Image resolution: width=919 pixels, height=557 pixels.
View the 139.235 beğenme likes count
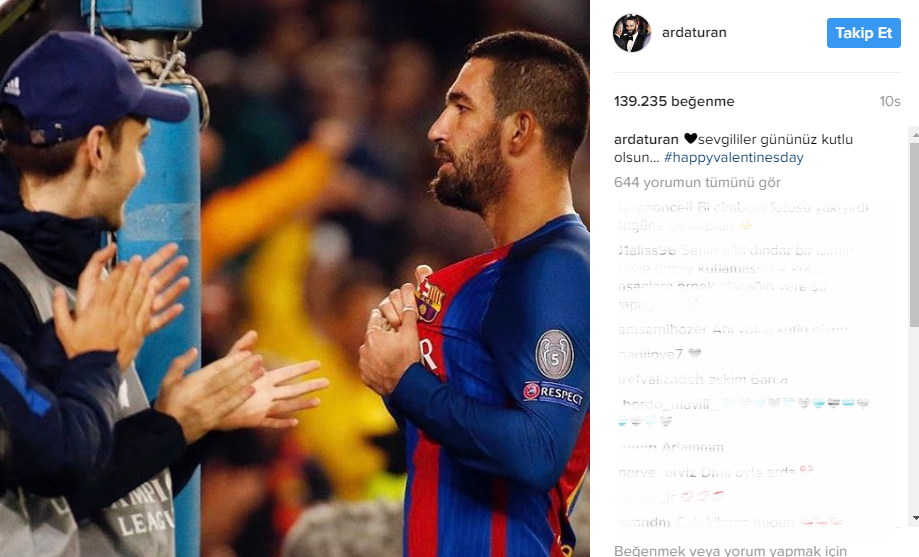tap(674, 101)
